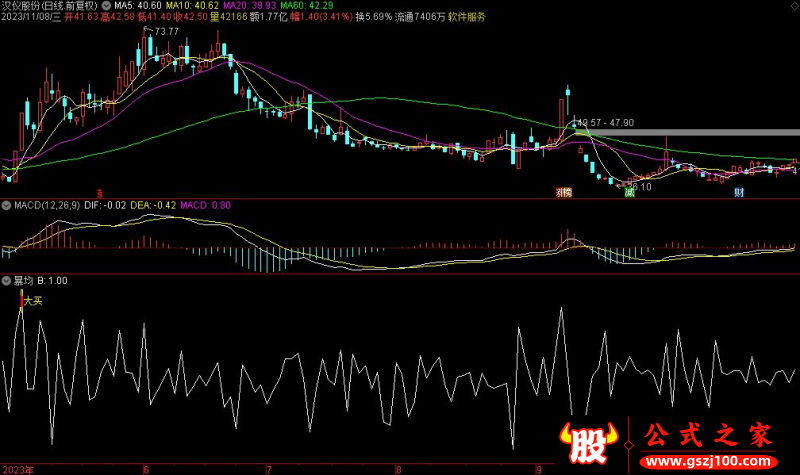Select the MA60: 42.29 label
This screenshot has height=475, width=800.
point(307,6)
